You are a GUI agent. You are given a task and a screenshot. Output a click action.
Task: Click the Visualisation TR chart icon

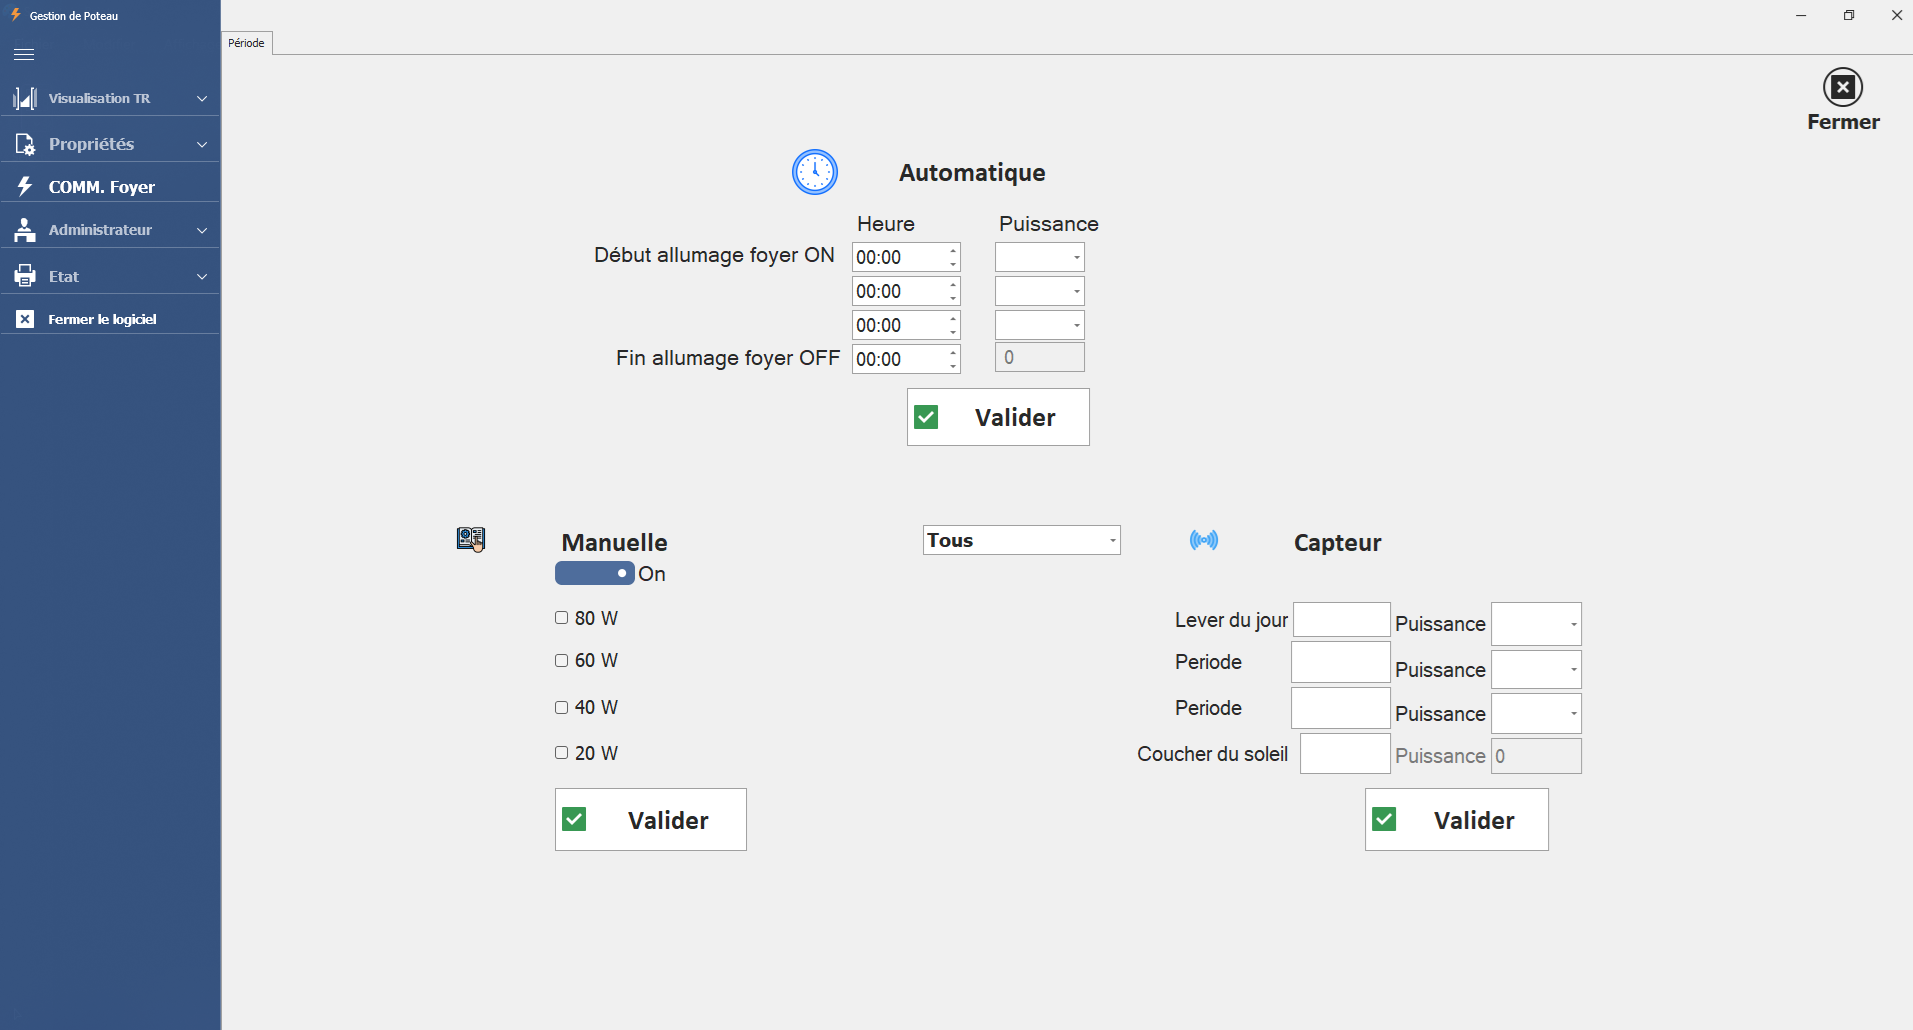(25, 98)
